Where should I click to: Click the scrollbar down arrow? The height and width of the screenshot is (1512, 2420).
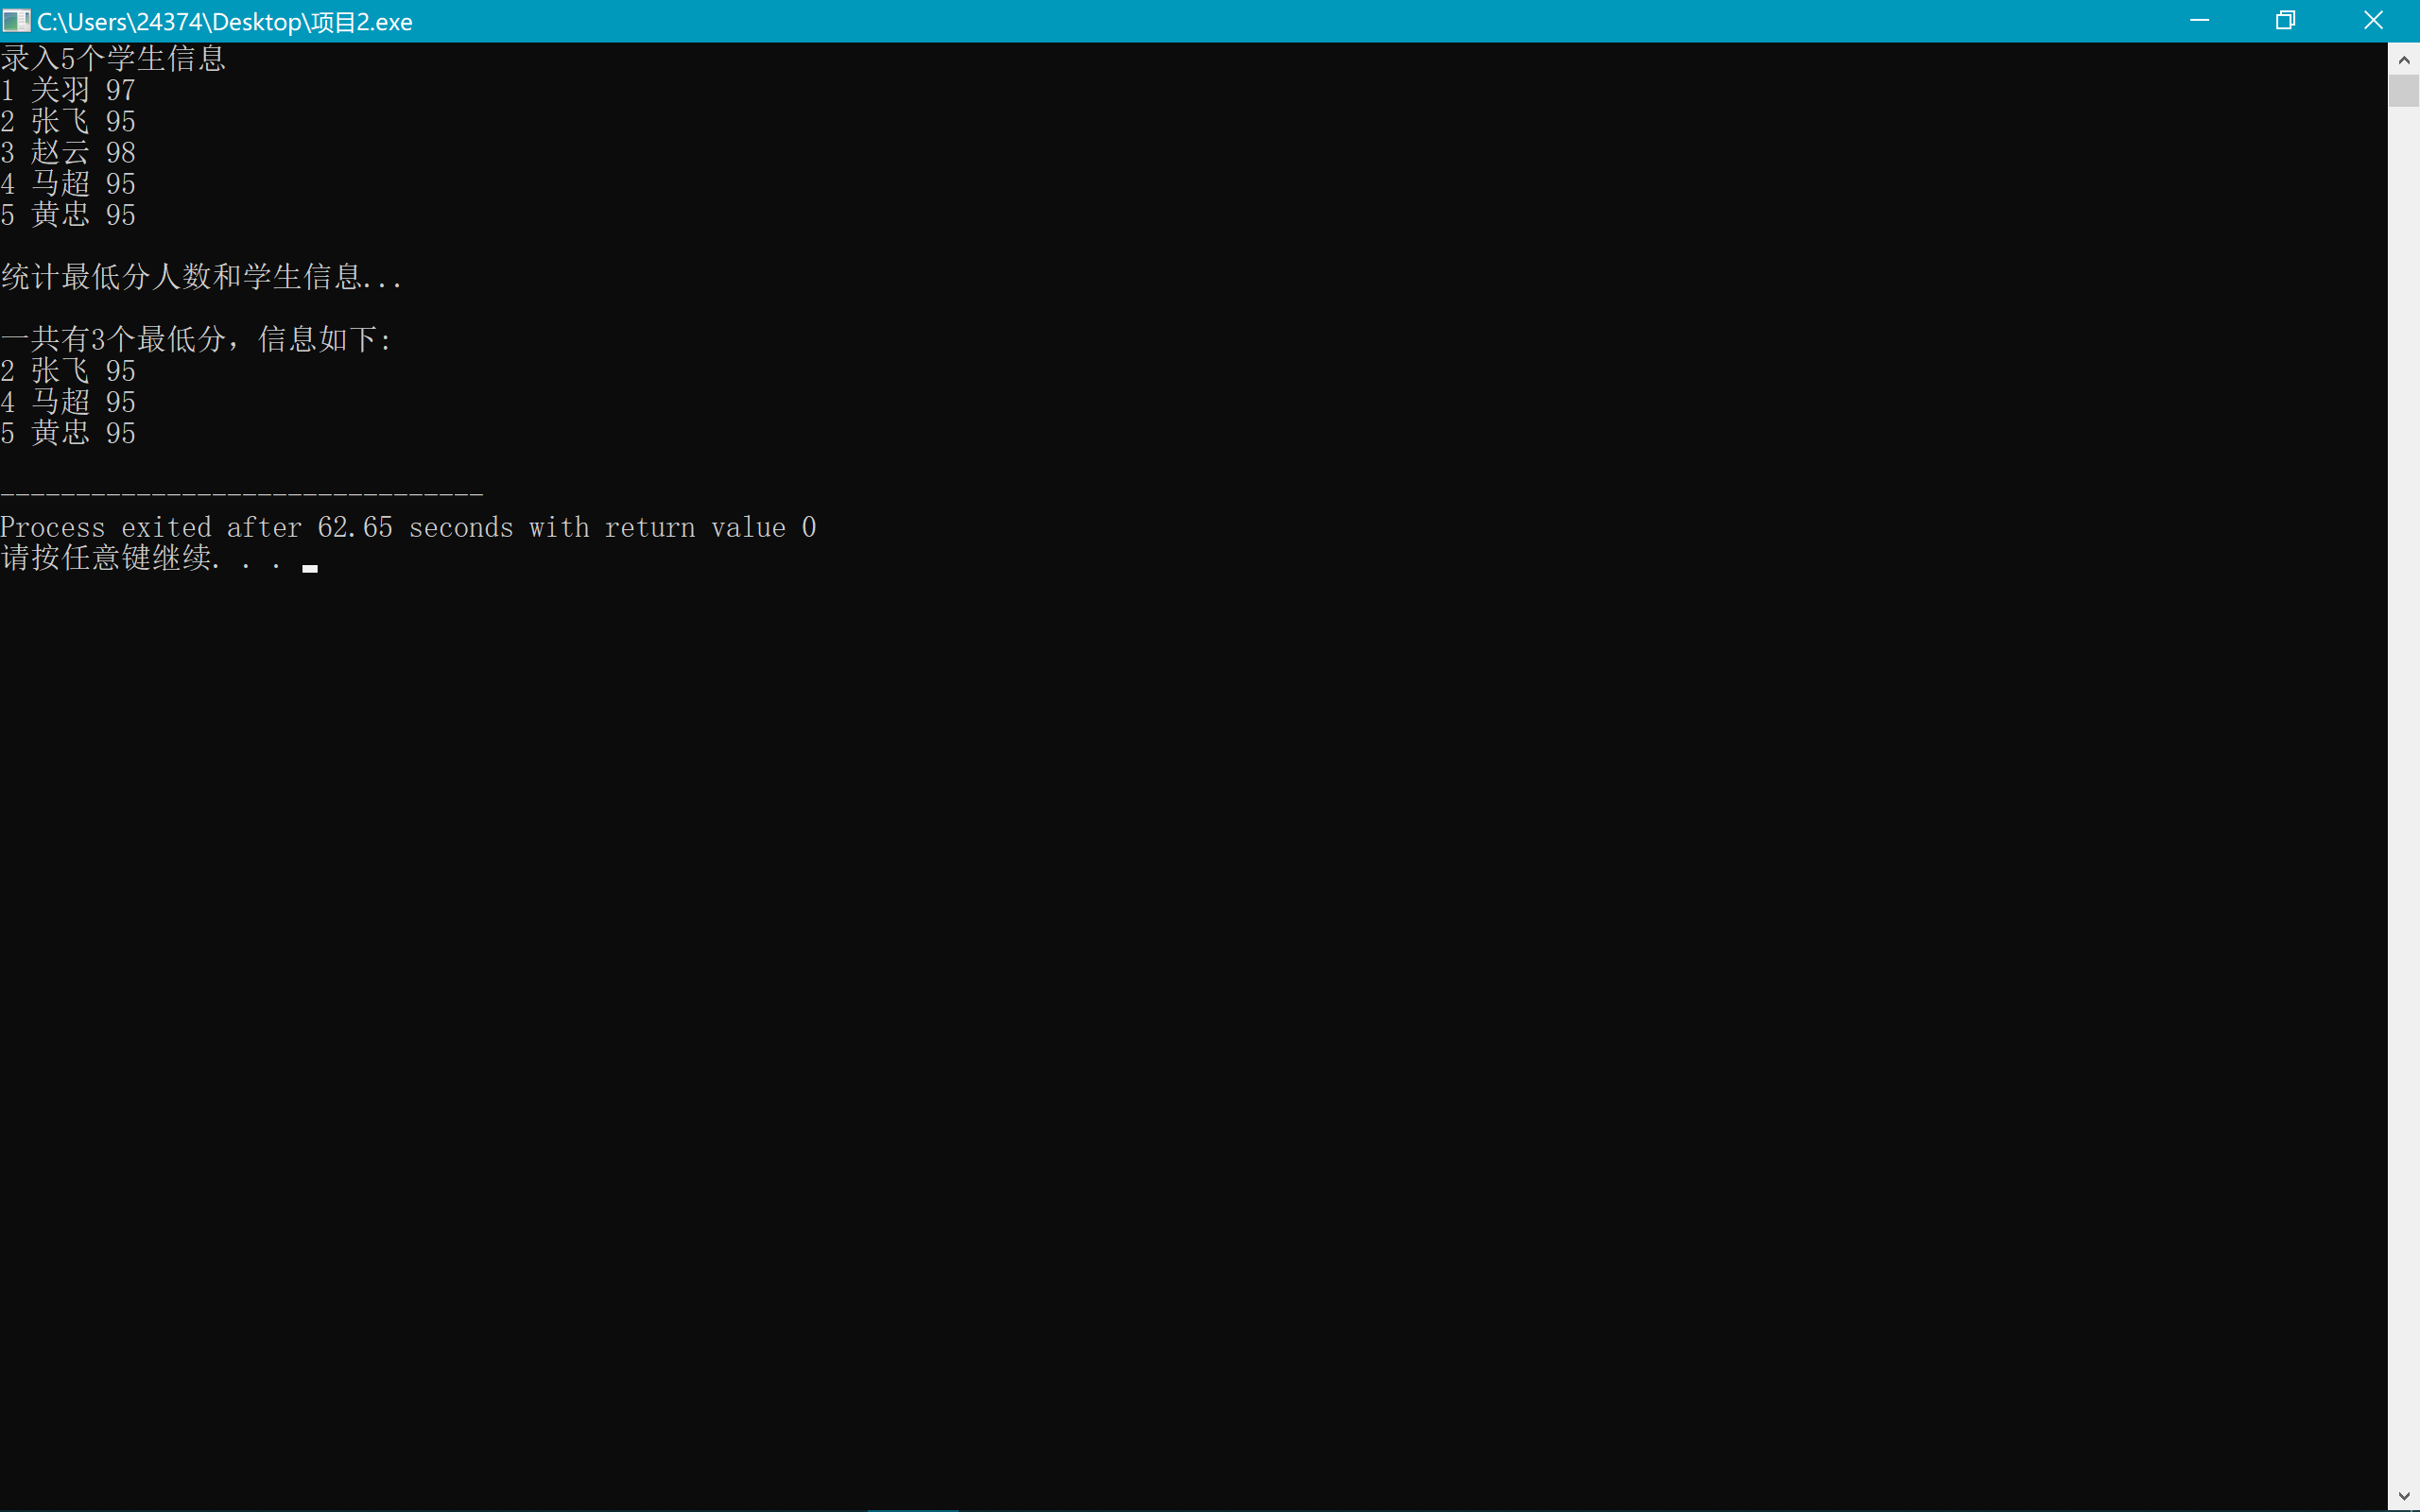click(2403, 1496)
